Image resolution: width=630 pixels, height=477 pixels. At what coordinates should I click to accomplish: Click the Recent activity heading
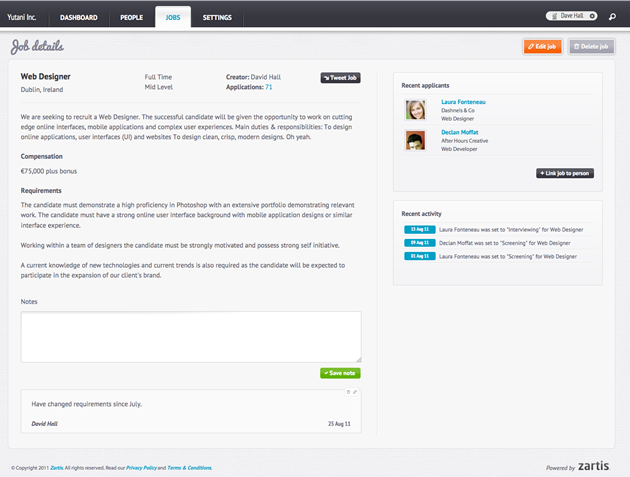coord(421,214)
